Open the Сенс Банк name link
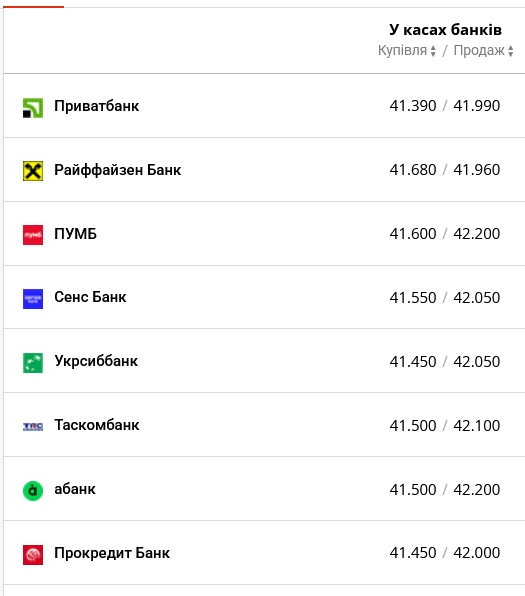 point(90,297)
